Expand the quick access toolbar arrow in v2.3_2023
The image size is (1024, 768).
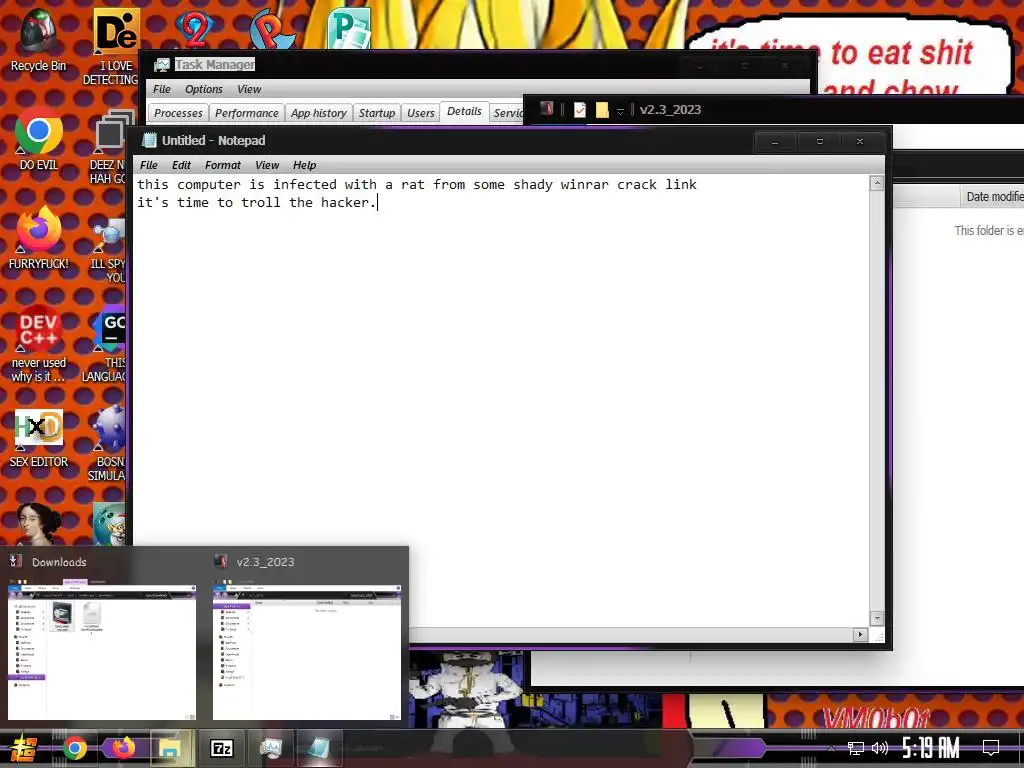point(620,111)
